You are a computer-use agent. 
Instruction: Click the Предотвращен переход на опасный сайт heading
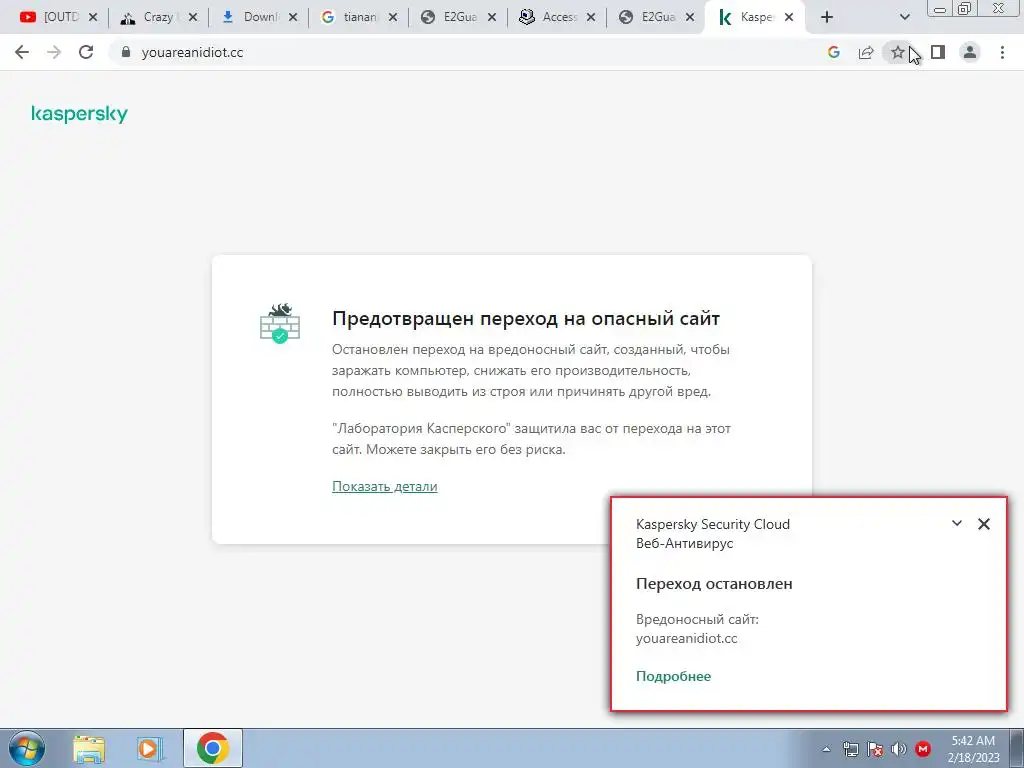(526, 319)
